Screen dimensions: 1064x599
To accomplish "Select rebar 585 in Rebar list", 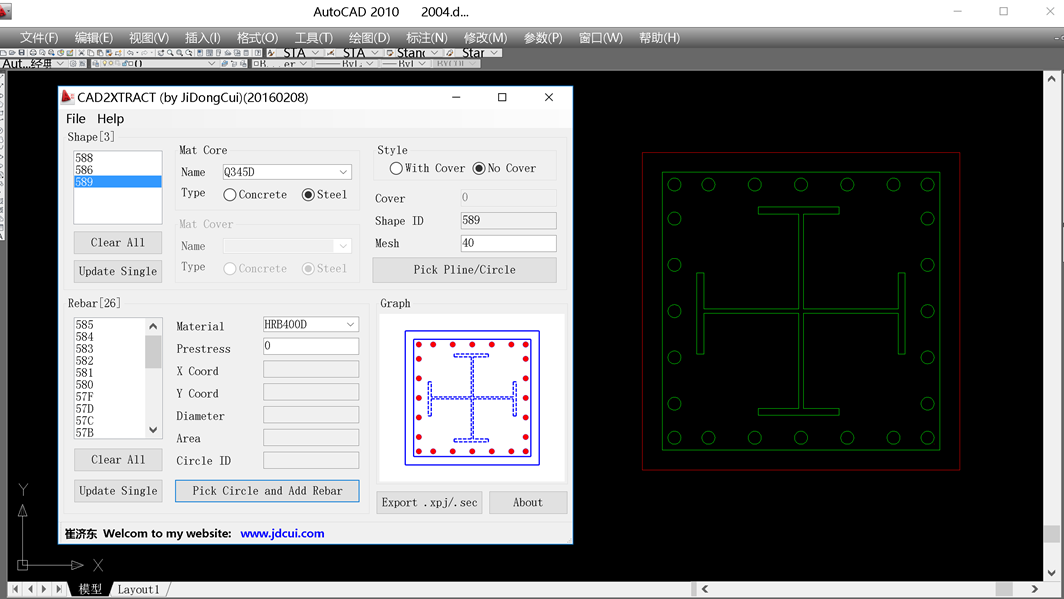I will 109,325.
